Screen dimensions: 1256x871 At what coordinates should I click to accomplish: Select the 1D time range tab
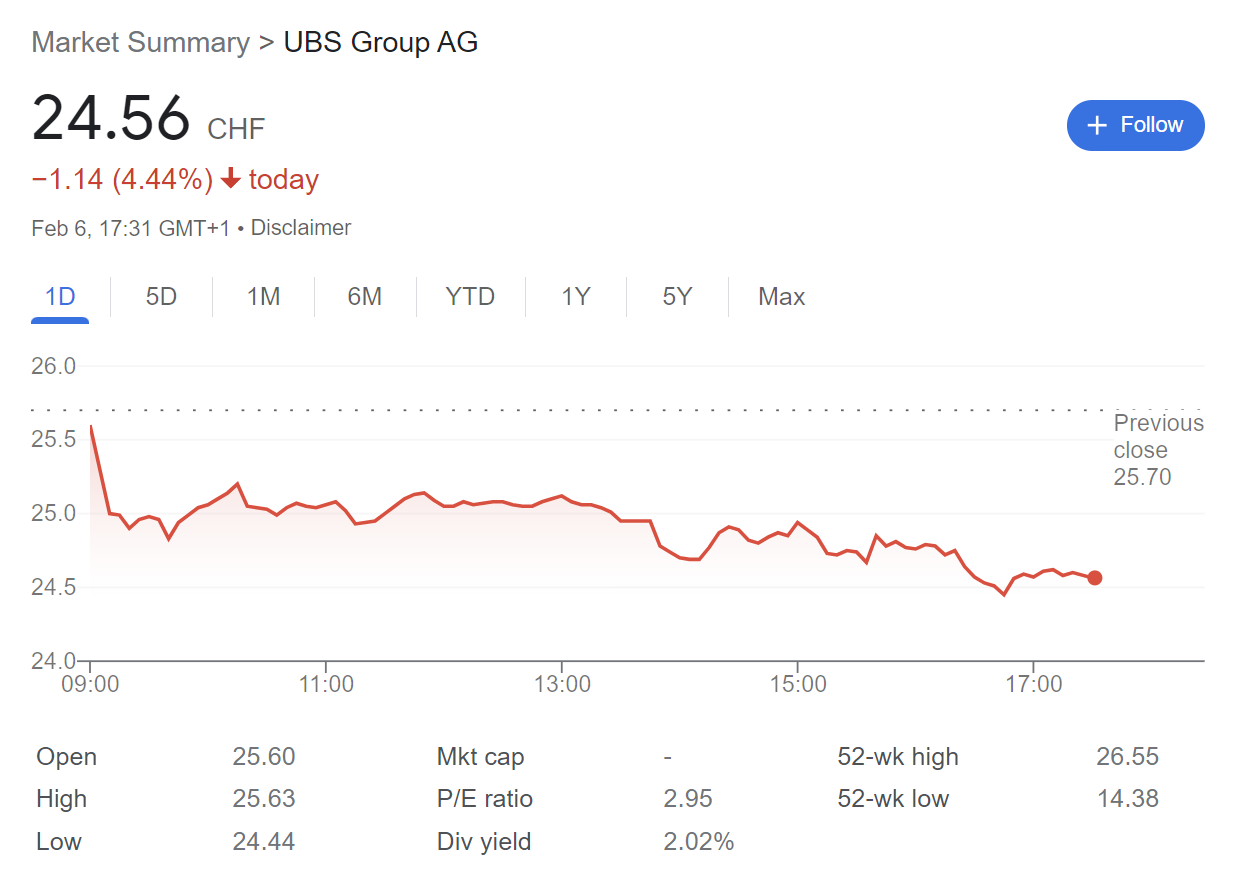coord(60,297)
